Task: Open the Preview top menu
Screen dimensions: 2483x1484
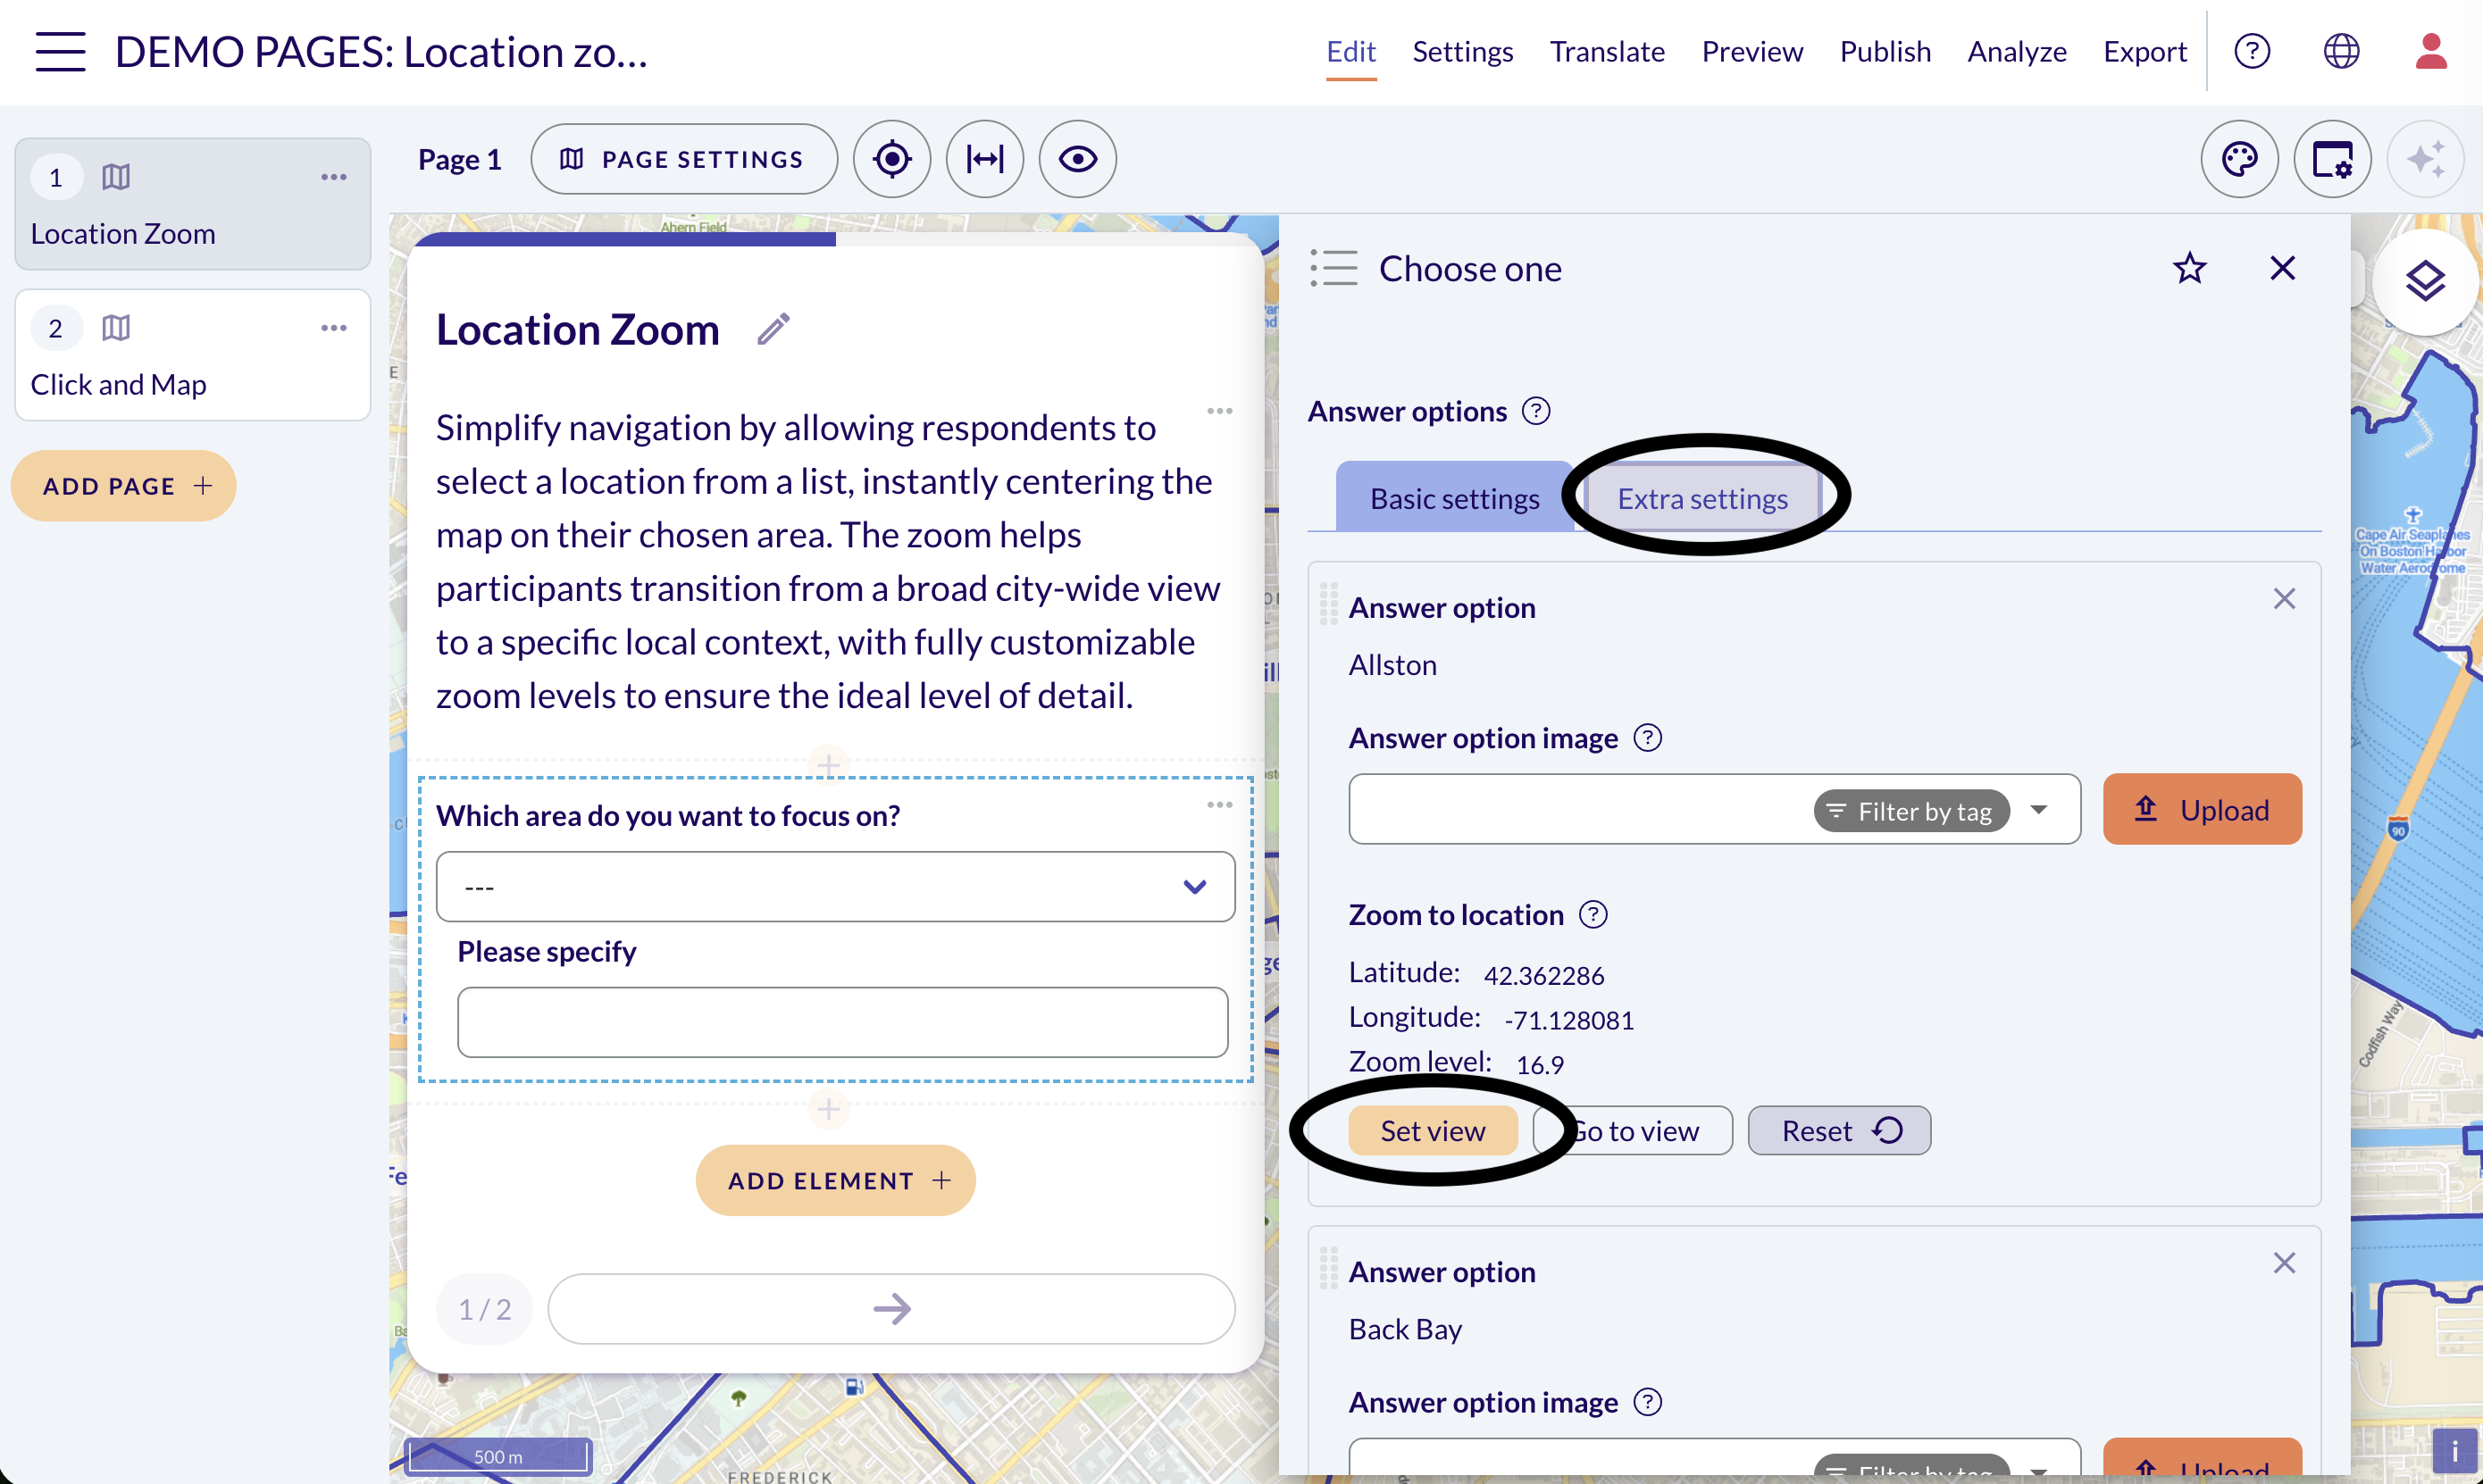Action: point(1752,51)
